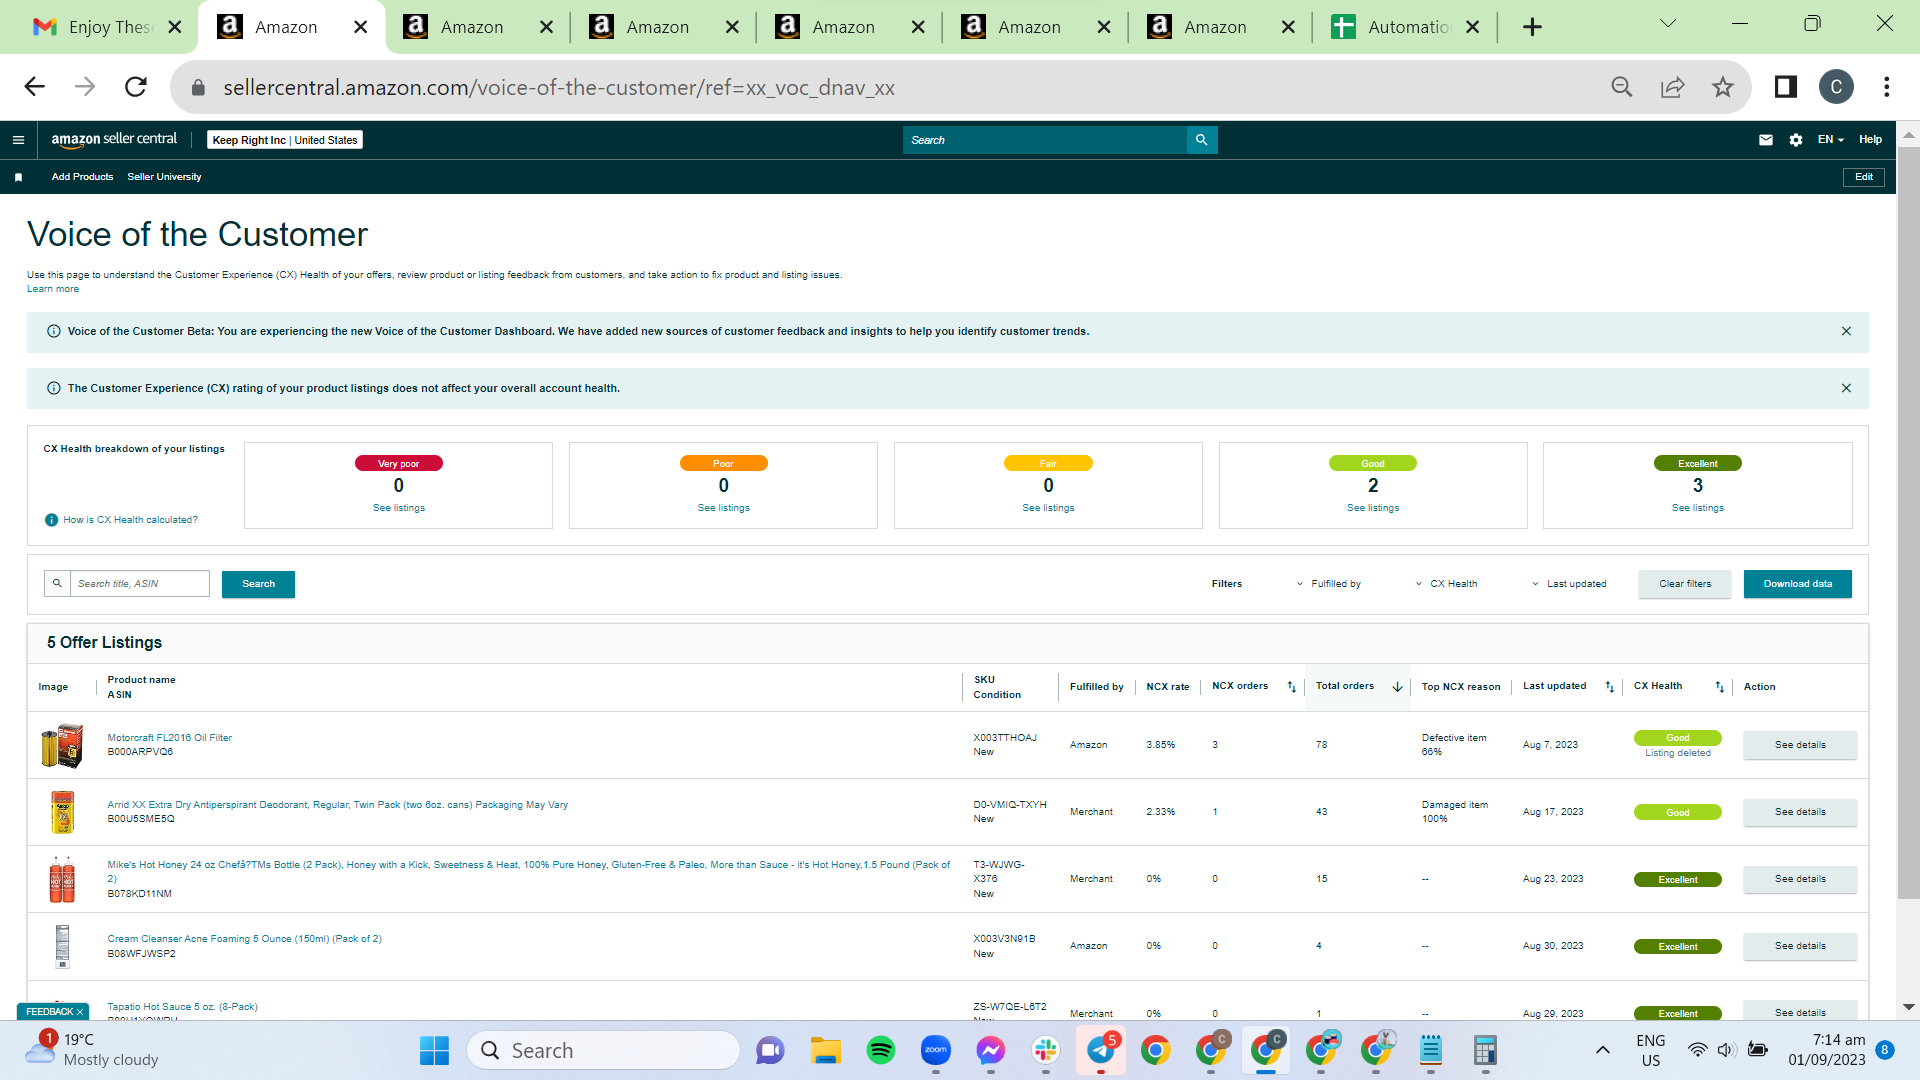Click the Keep Right Inc account switcher
The height and width of the screenshot is (1080, 1920).
[285, 140]
